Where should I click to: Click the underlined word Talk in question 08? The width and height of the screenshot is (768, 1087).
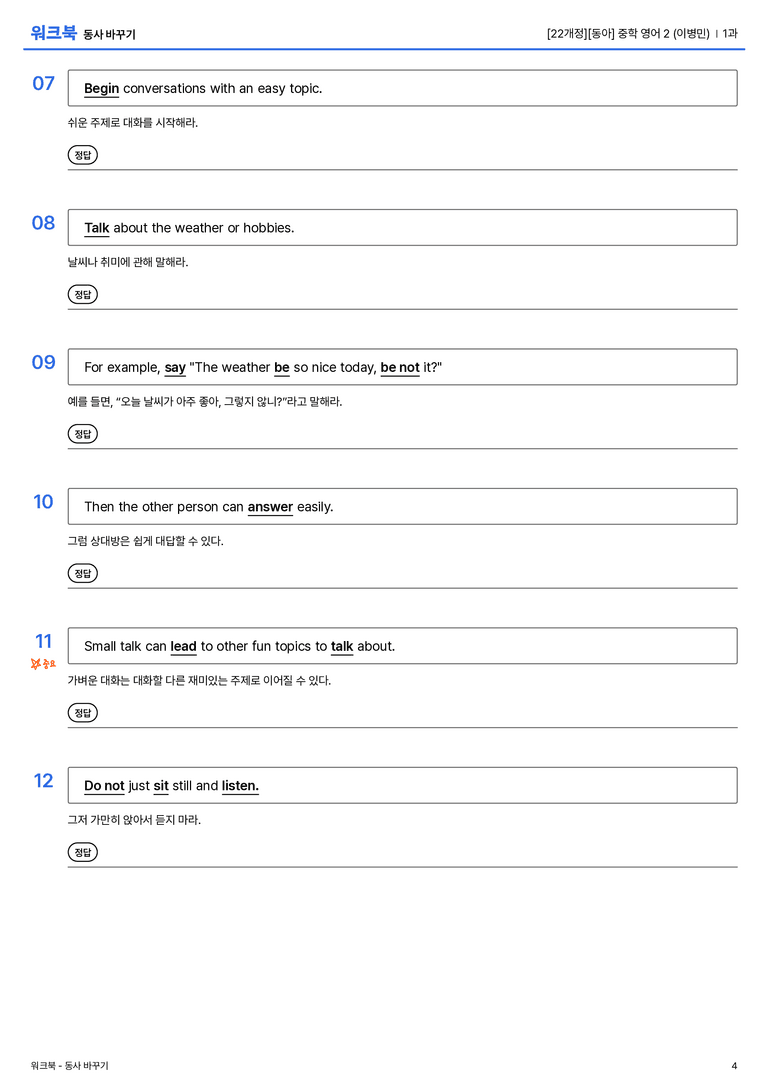pyautogui.click(x=96, y=228)
